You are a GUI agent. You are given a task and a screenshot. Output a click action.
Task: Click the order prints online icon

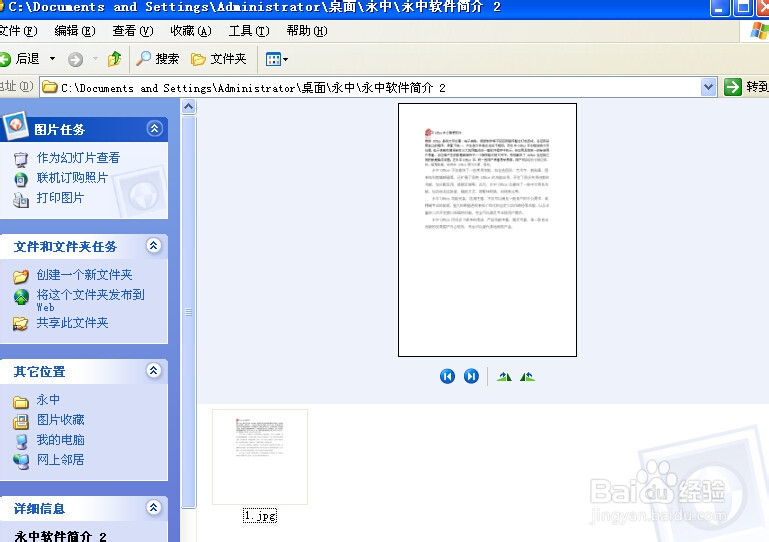tap(21, 180)
